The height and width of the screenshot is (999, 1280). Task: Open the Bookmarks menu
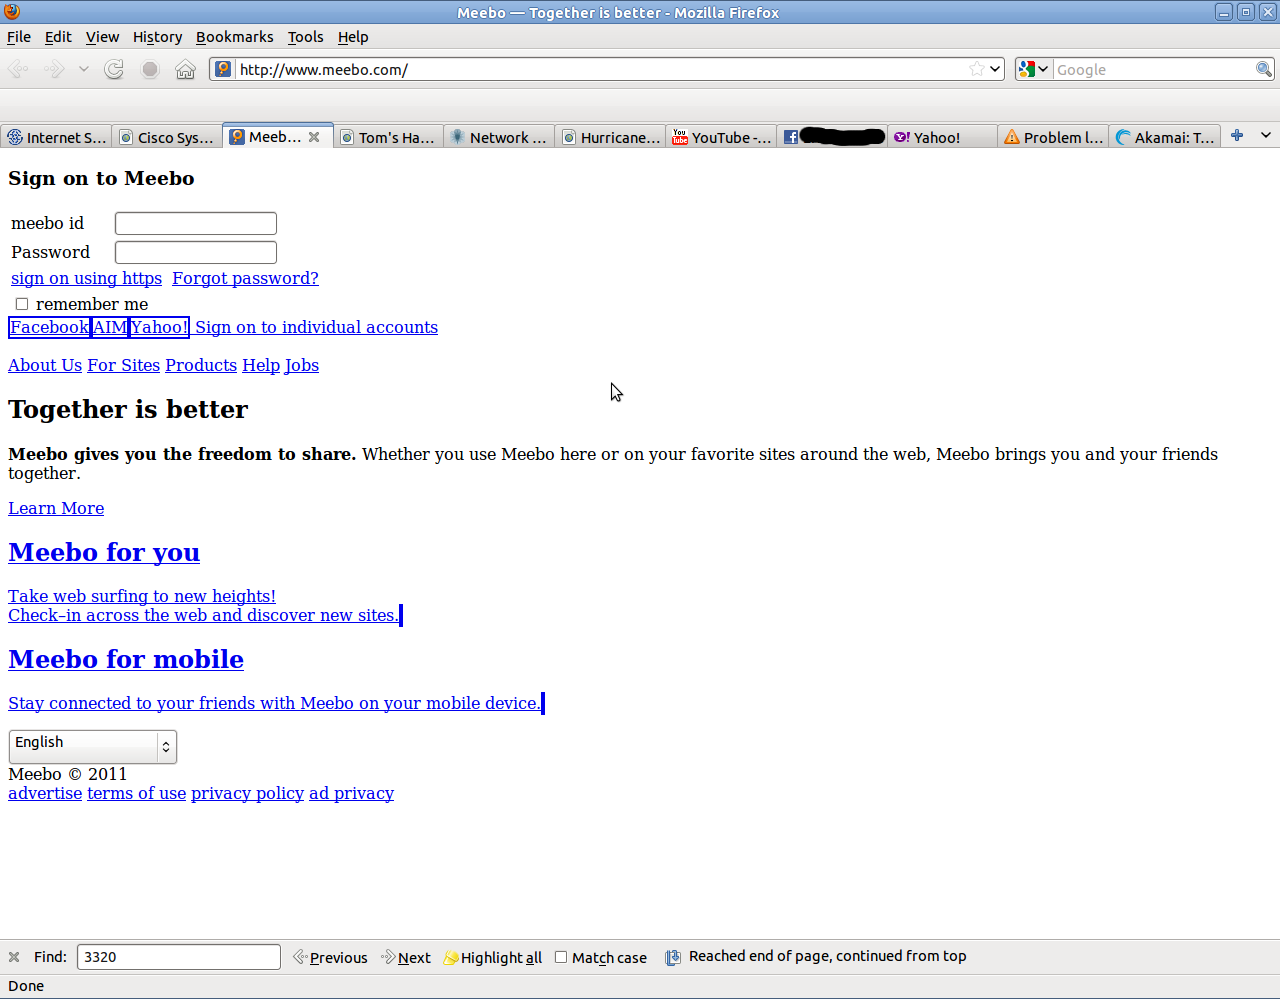tap(234, 37)
